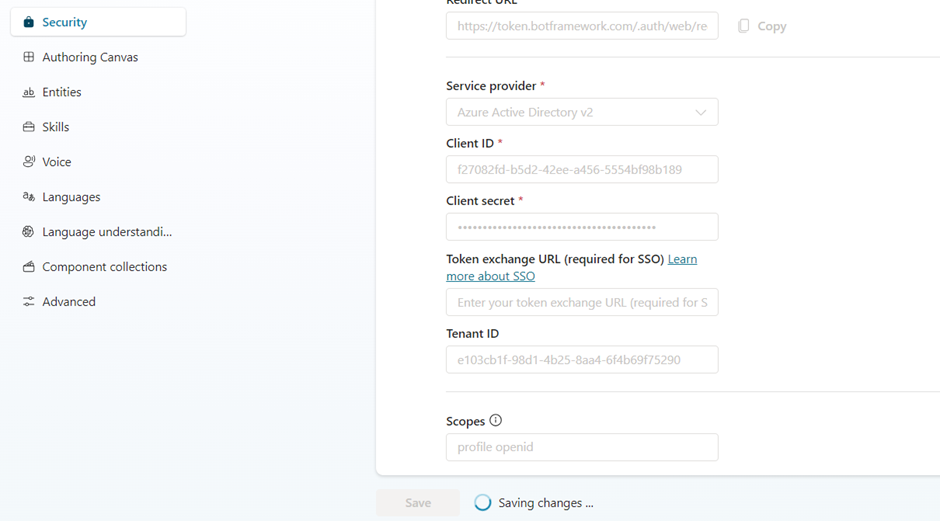The width and height of the screenshot is (940, 521).
Task: Focus the Token exchange URL field
Action: pyautogui.click(x=581, y=302)
